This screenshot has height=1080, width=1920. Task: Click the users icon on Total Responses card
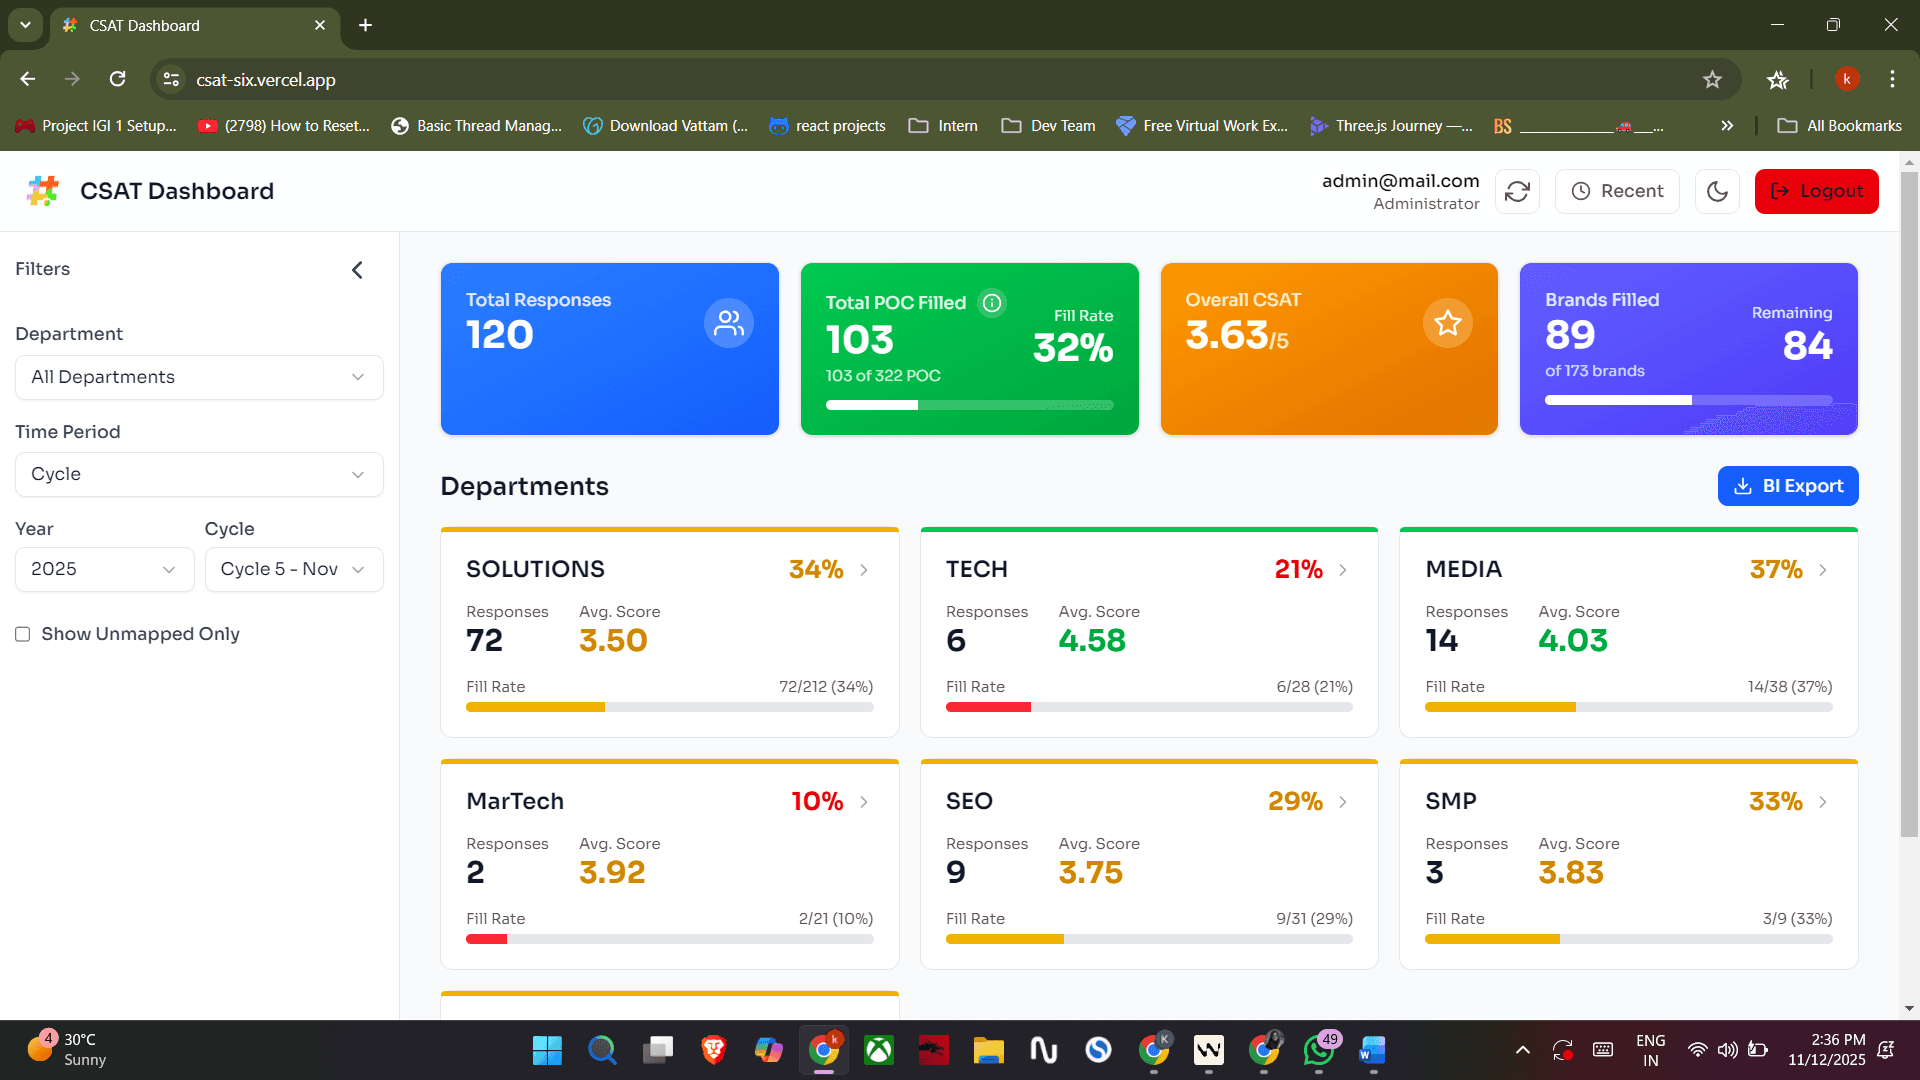click(728, 323)
